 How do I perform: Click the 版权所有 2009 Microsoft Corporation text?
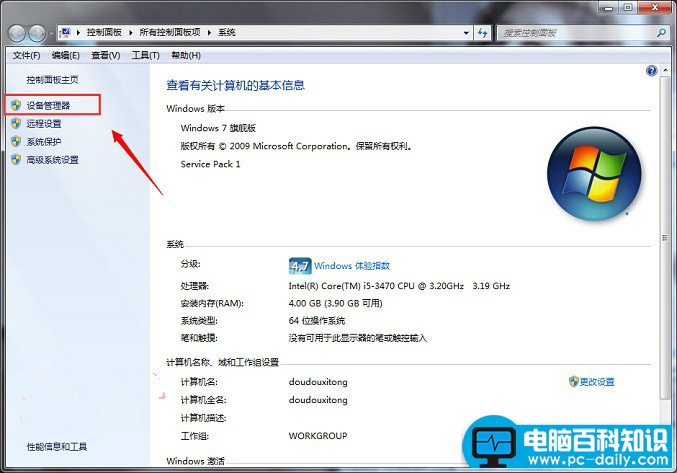tap(296, 146)
